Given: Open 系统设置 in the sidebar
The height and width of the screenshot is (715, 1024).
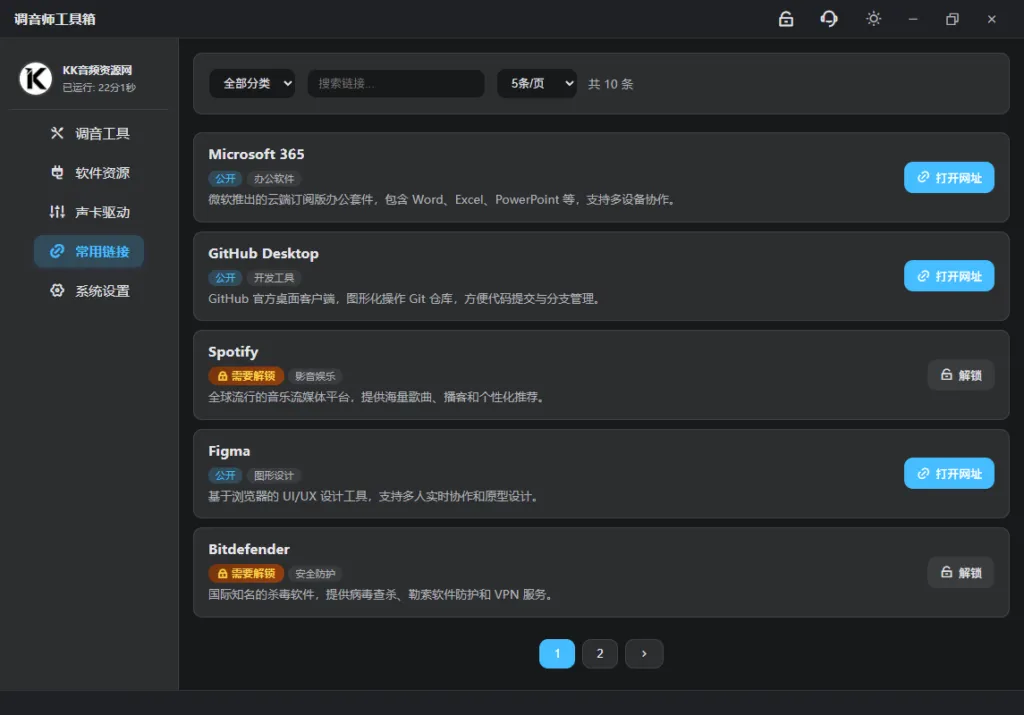Looking at the screenshot, I should [x=89, y=291].
